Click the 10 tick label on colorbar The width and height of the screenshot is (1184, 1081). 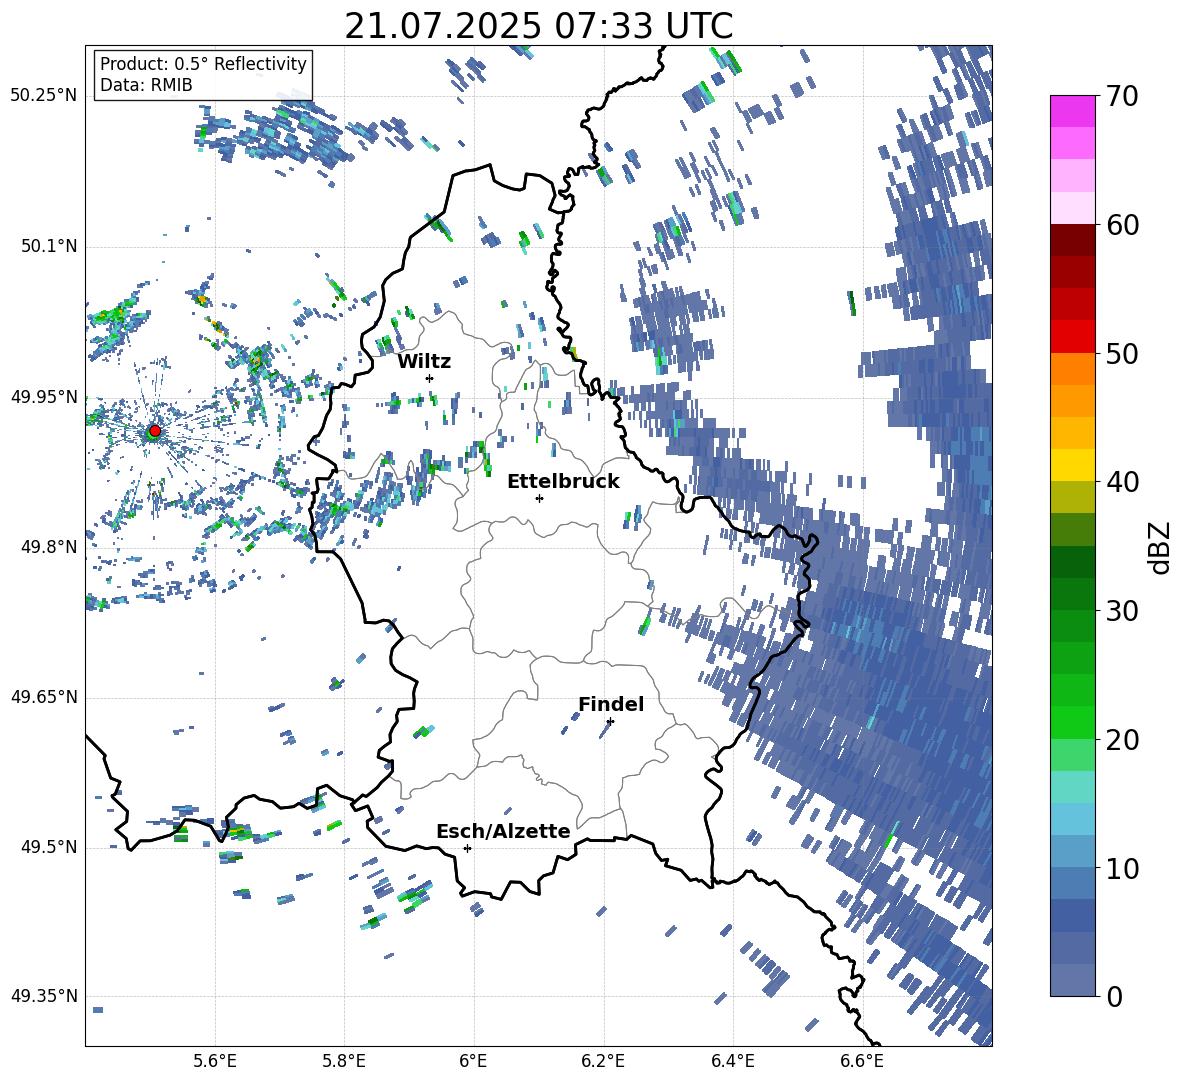coord(1121,868)
